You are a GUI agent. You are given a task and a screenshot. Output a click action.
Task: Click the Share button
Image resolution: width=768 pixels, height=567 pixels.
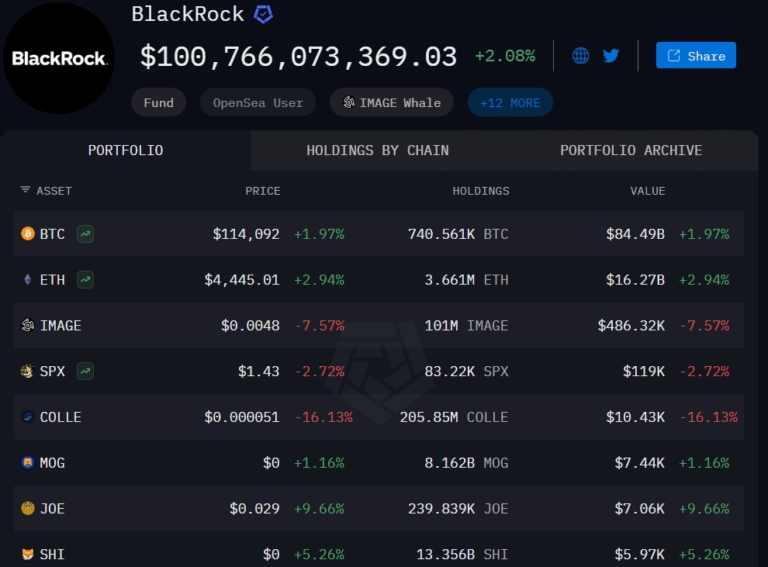(696, 56)
